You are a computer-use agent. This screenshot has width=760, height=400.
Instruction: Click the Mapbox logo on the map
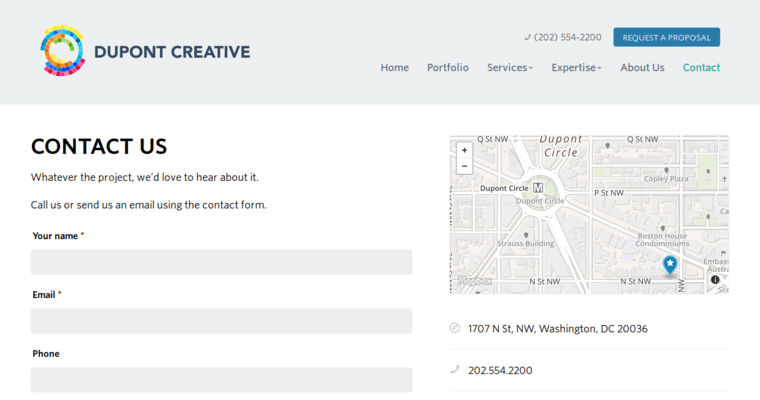pyautogui.click(x=475, y=282)
